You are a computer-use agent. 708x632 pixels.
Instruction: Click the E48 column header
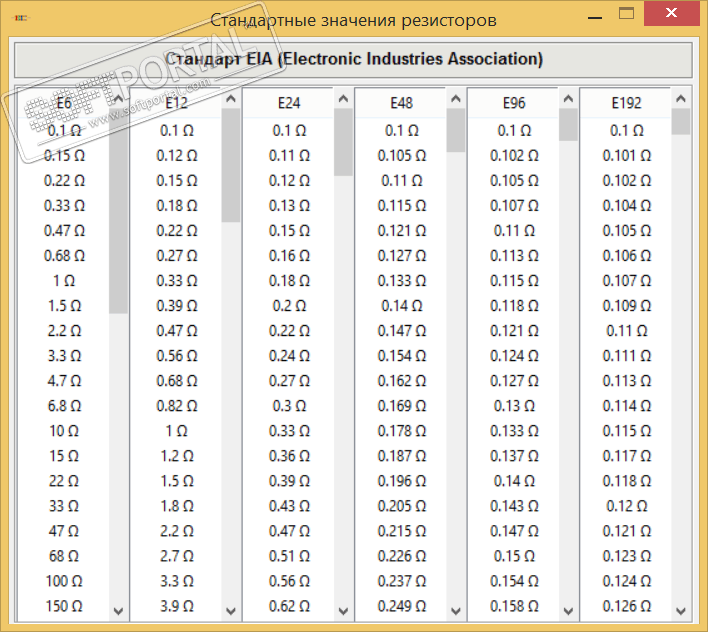pos(401,103)
